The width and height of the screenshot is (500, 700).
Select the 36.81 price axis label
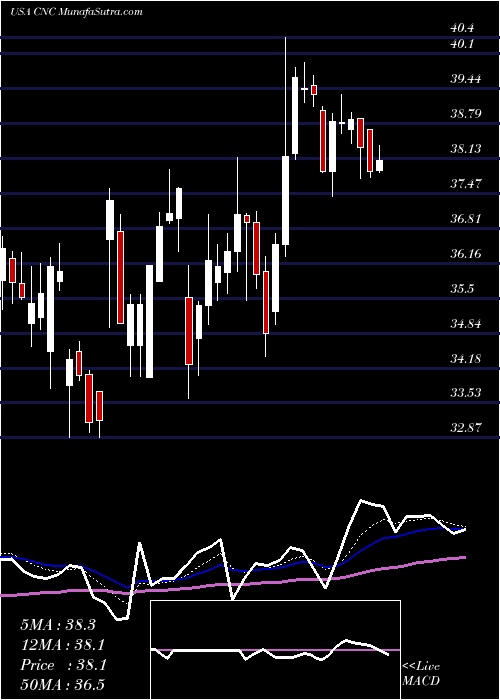[x=466, y=219]
